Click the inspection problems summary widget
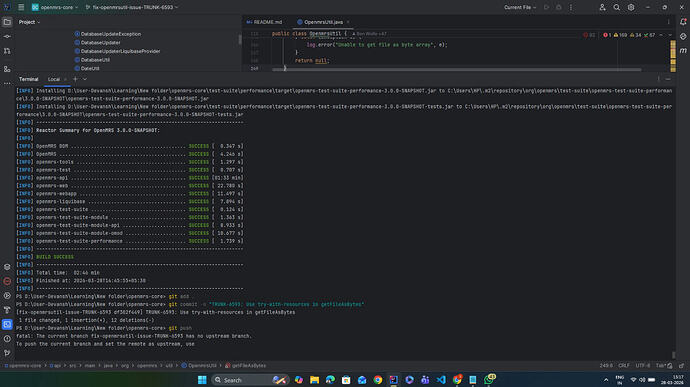The width and height of the screenshot is (690, 387). pyautogui.click(x=628, y=35)
